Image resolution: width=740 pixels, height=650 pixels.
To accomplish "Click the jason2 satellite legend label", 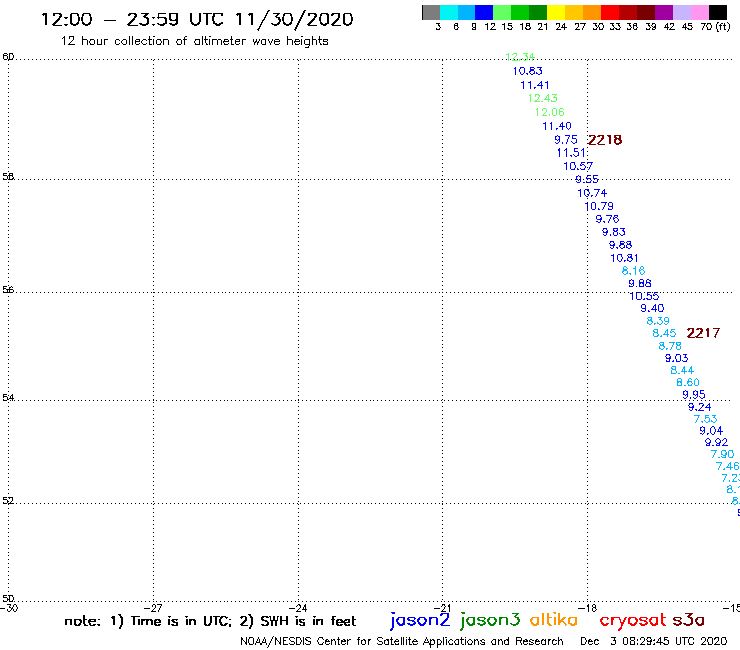I will [x=420, y=620].
